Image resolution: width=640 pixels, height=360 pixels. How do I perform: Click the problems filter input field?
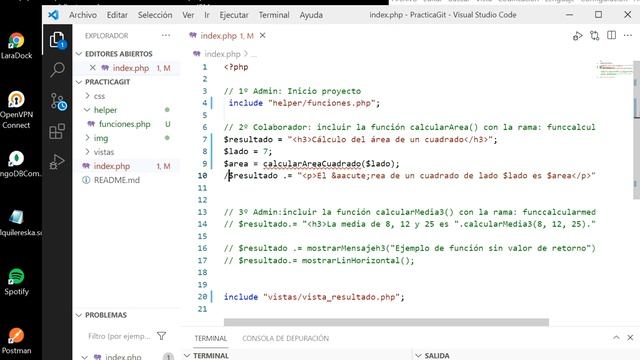tap(119, 336)
